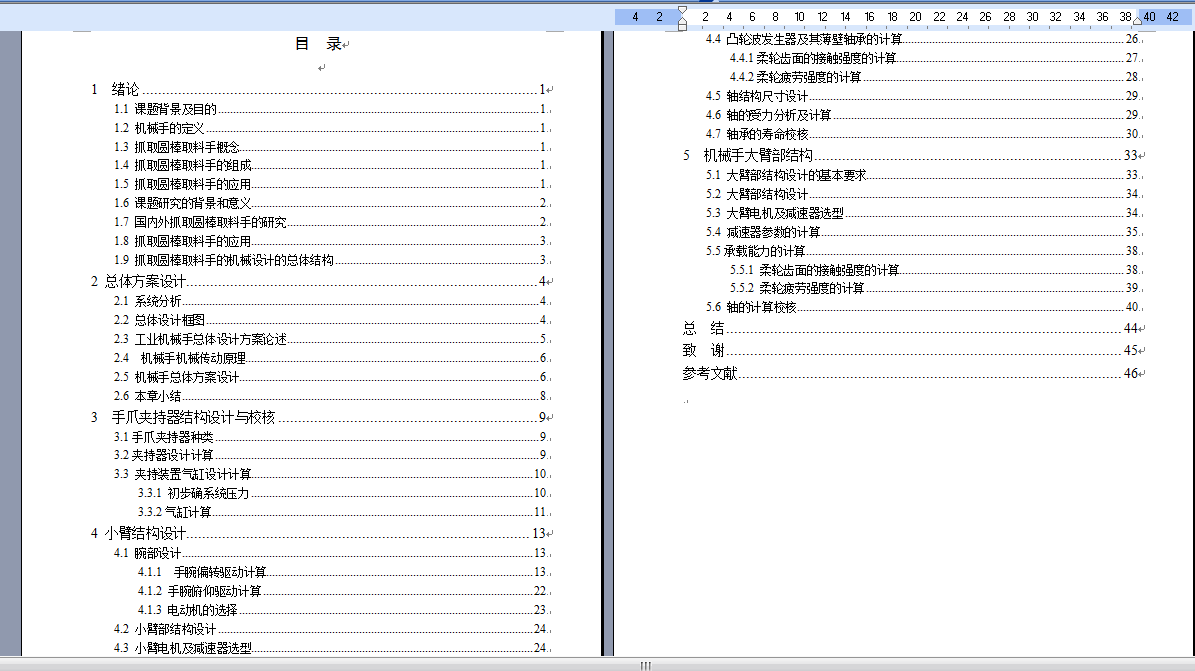The width and height of the screenshot is (1195, 671).
Task: Open TOC entry 1 绪论
Action: 319,89
